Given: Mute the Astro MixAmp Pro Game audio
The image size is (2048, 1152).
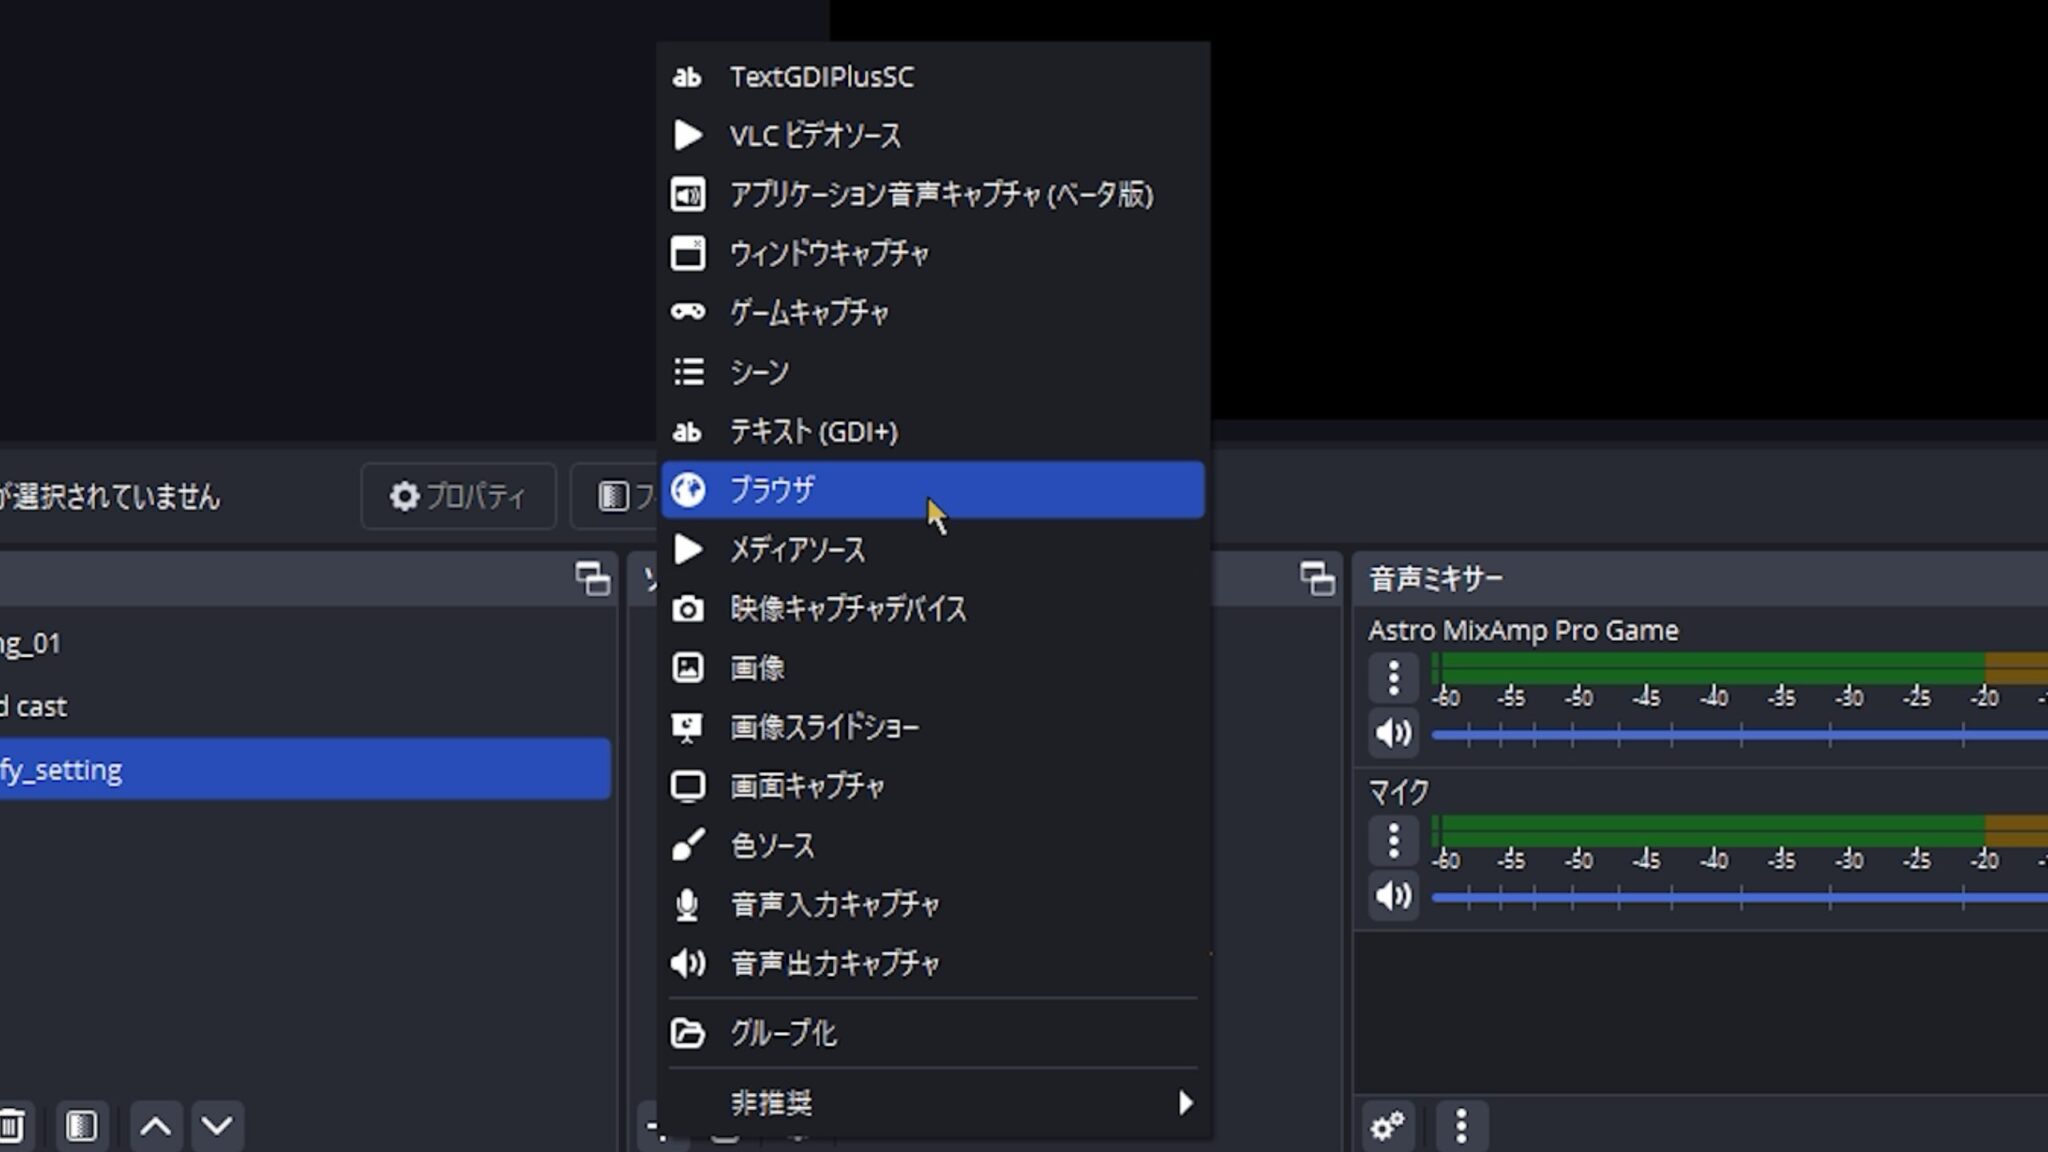Looking at the screenshot, I should 1393,733.
